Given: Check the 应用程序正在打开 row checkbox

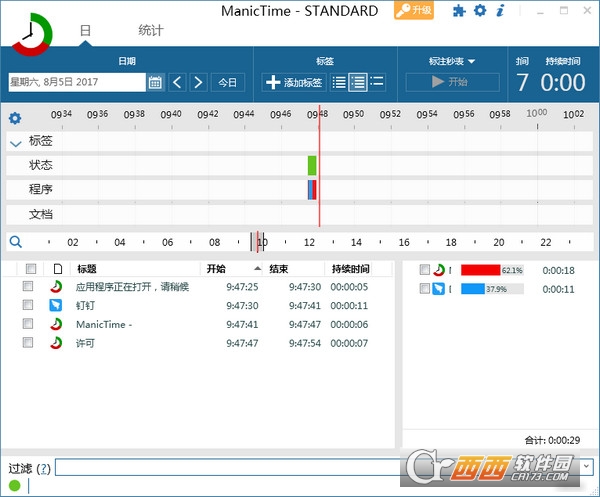Looking at the screenshot, I should pyautogui.click(x=28, y=286).
